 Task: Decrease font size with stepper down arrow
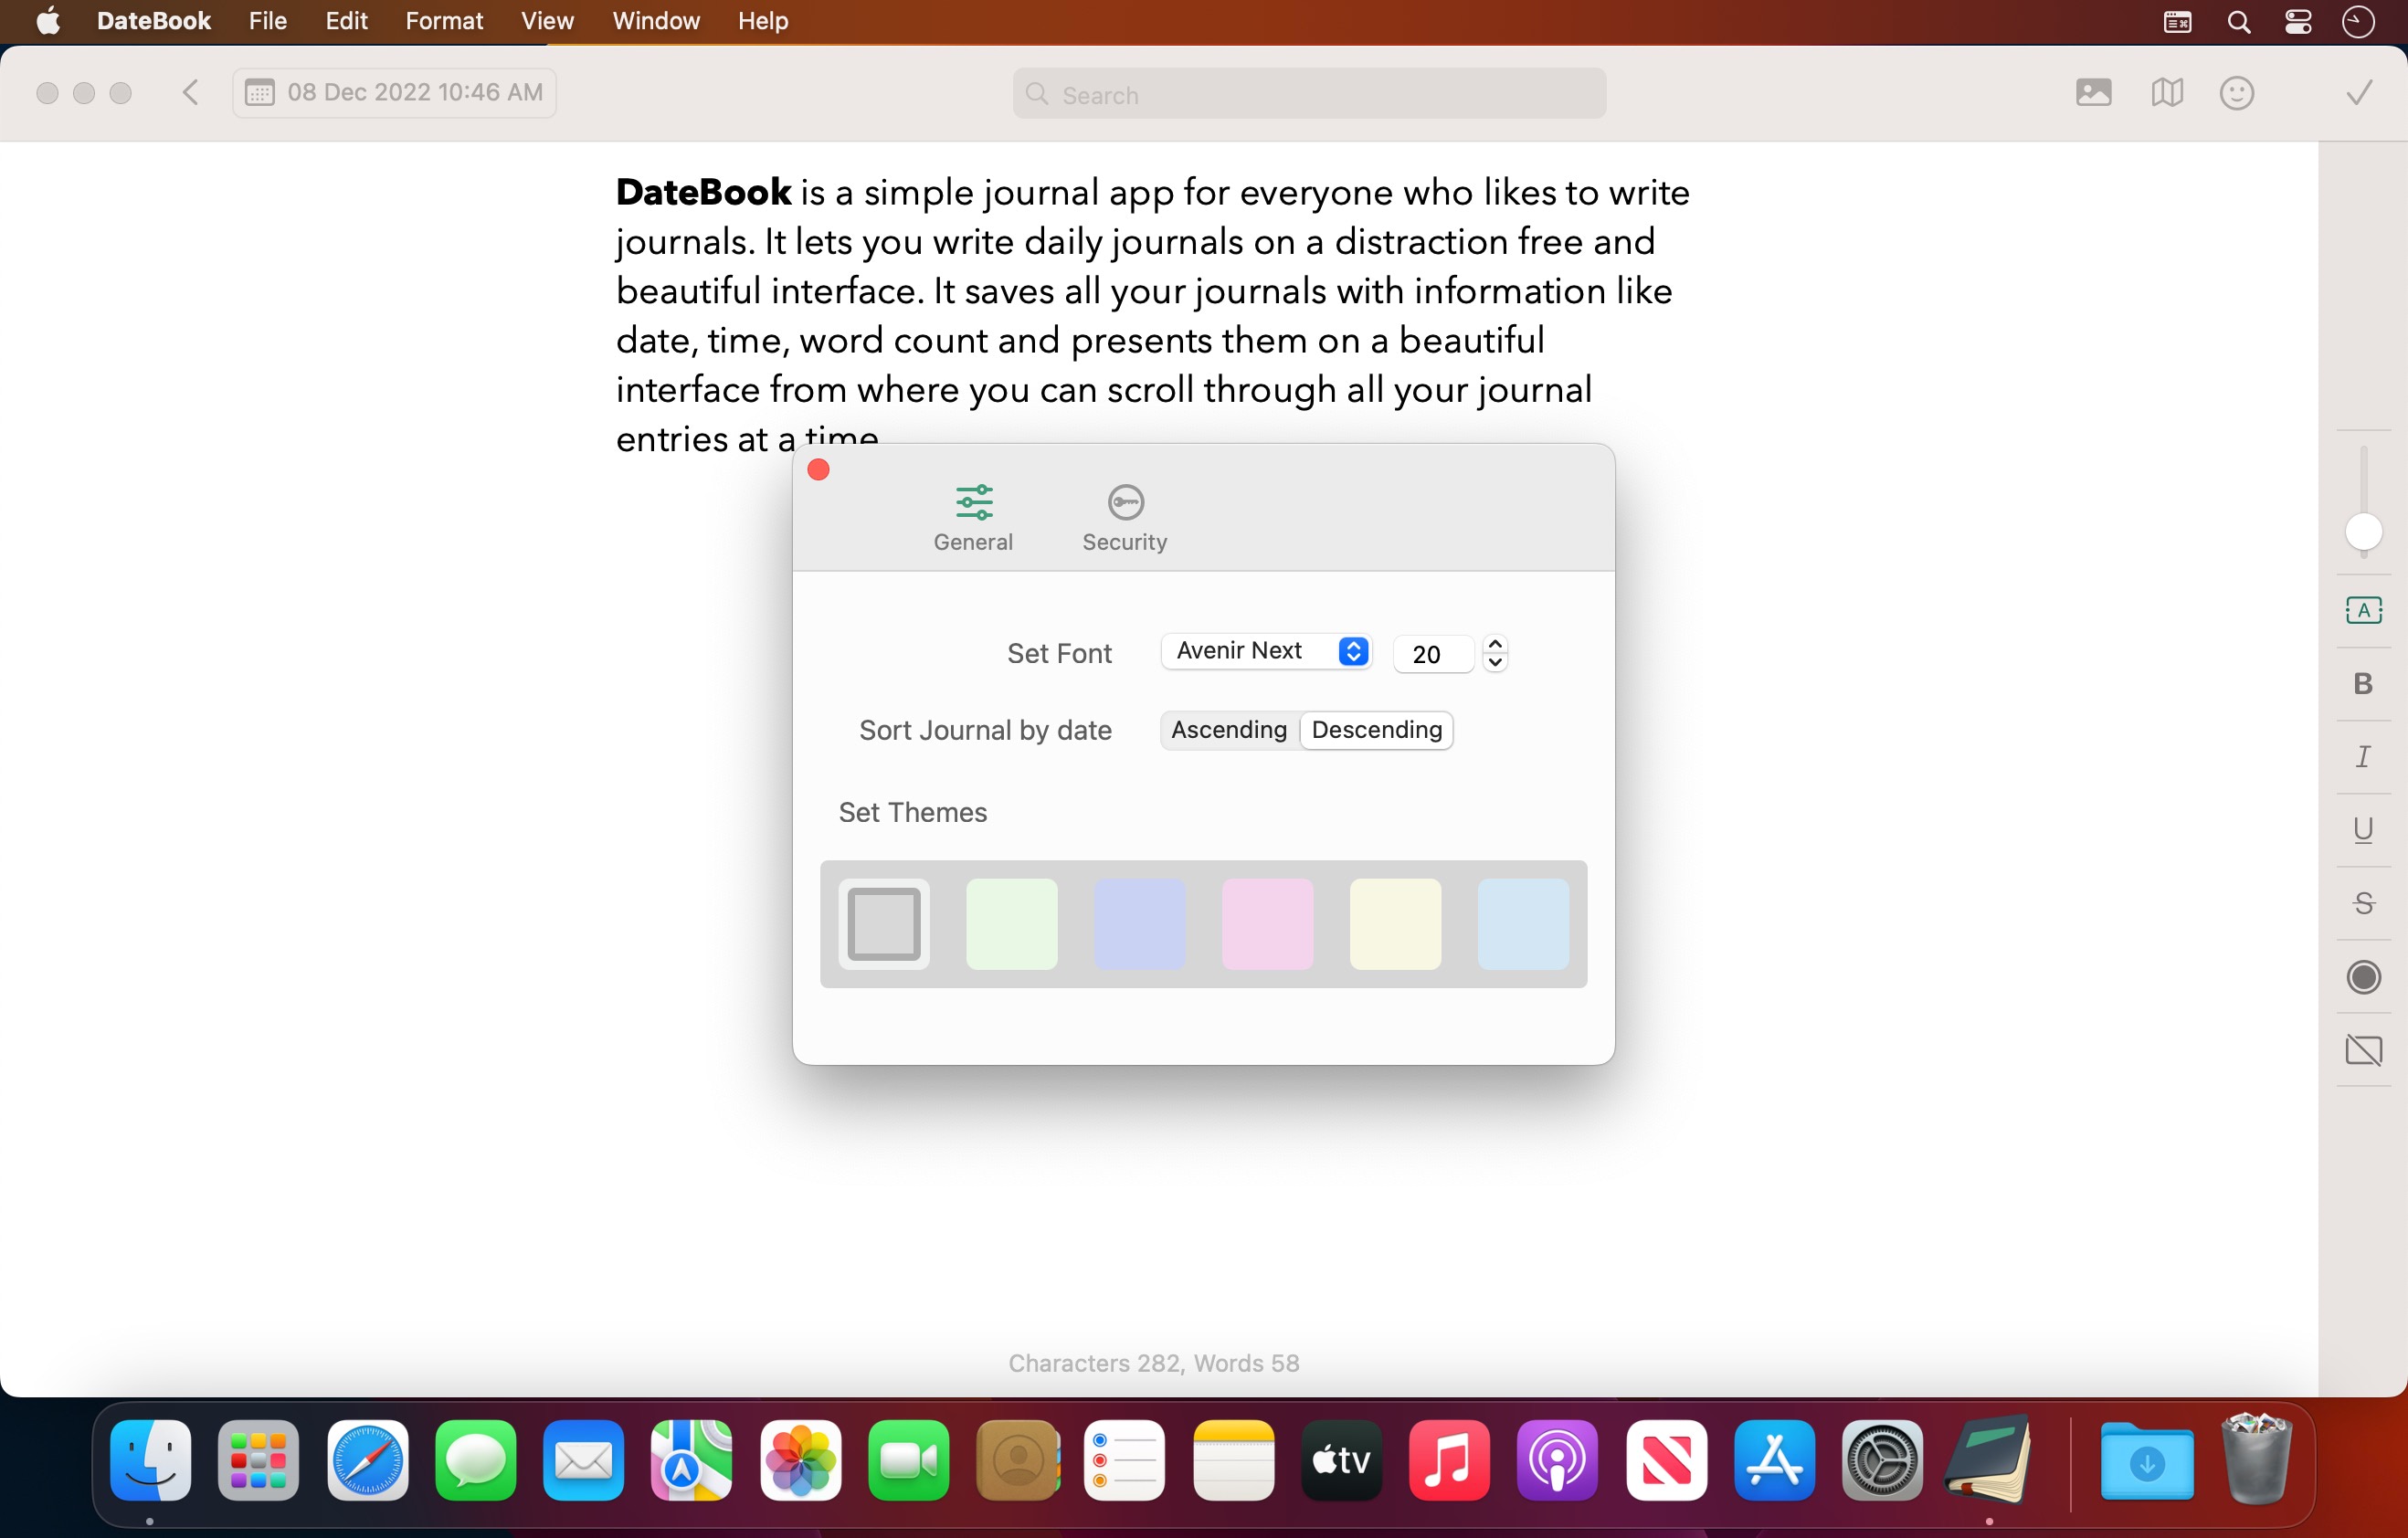[1495, 663]
